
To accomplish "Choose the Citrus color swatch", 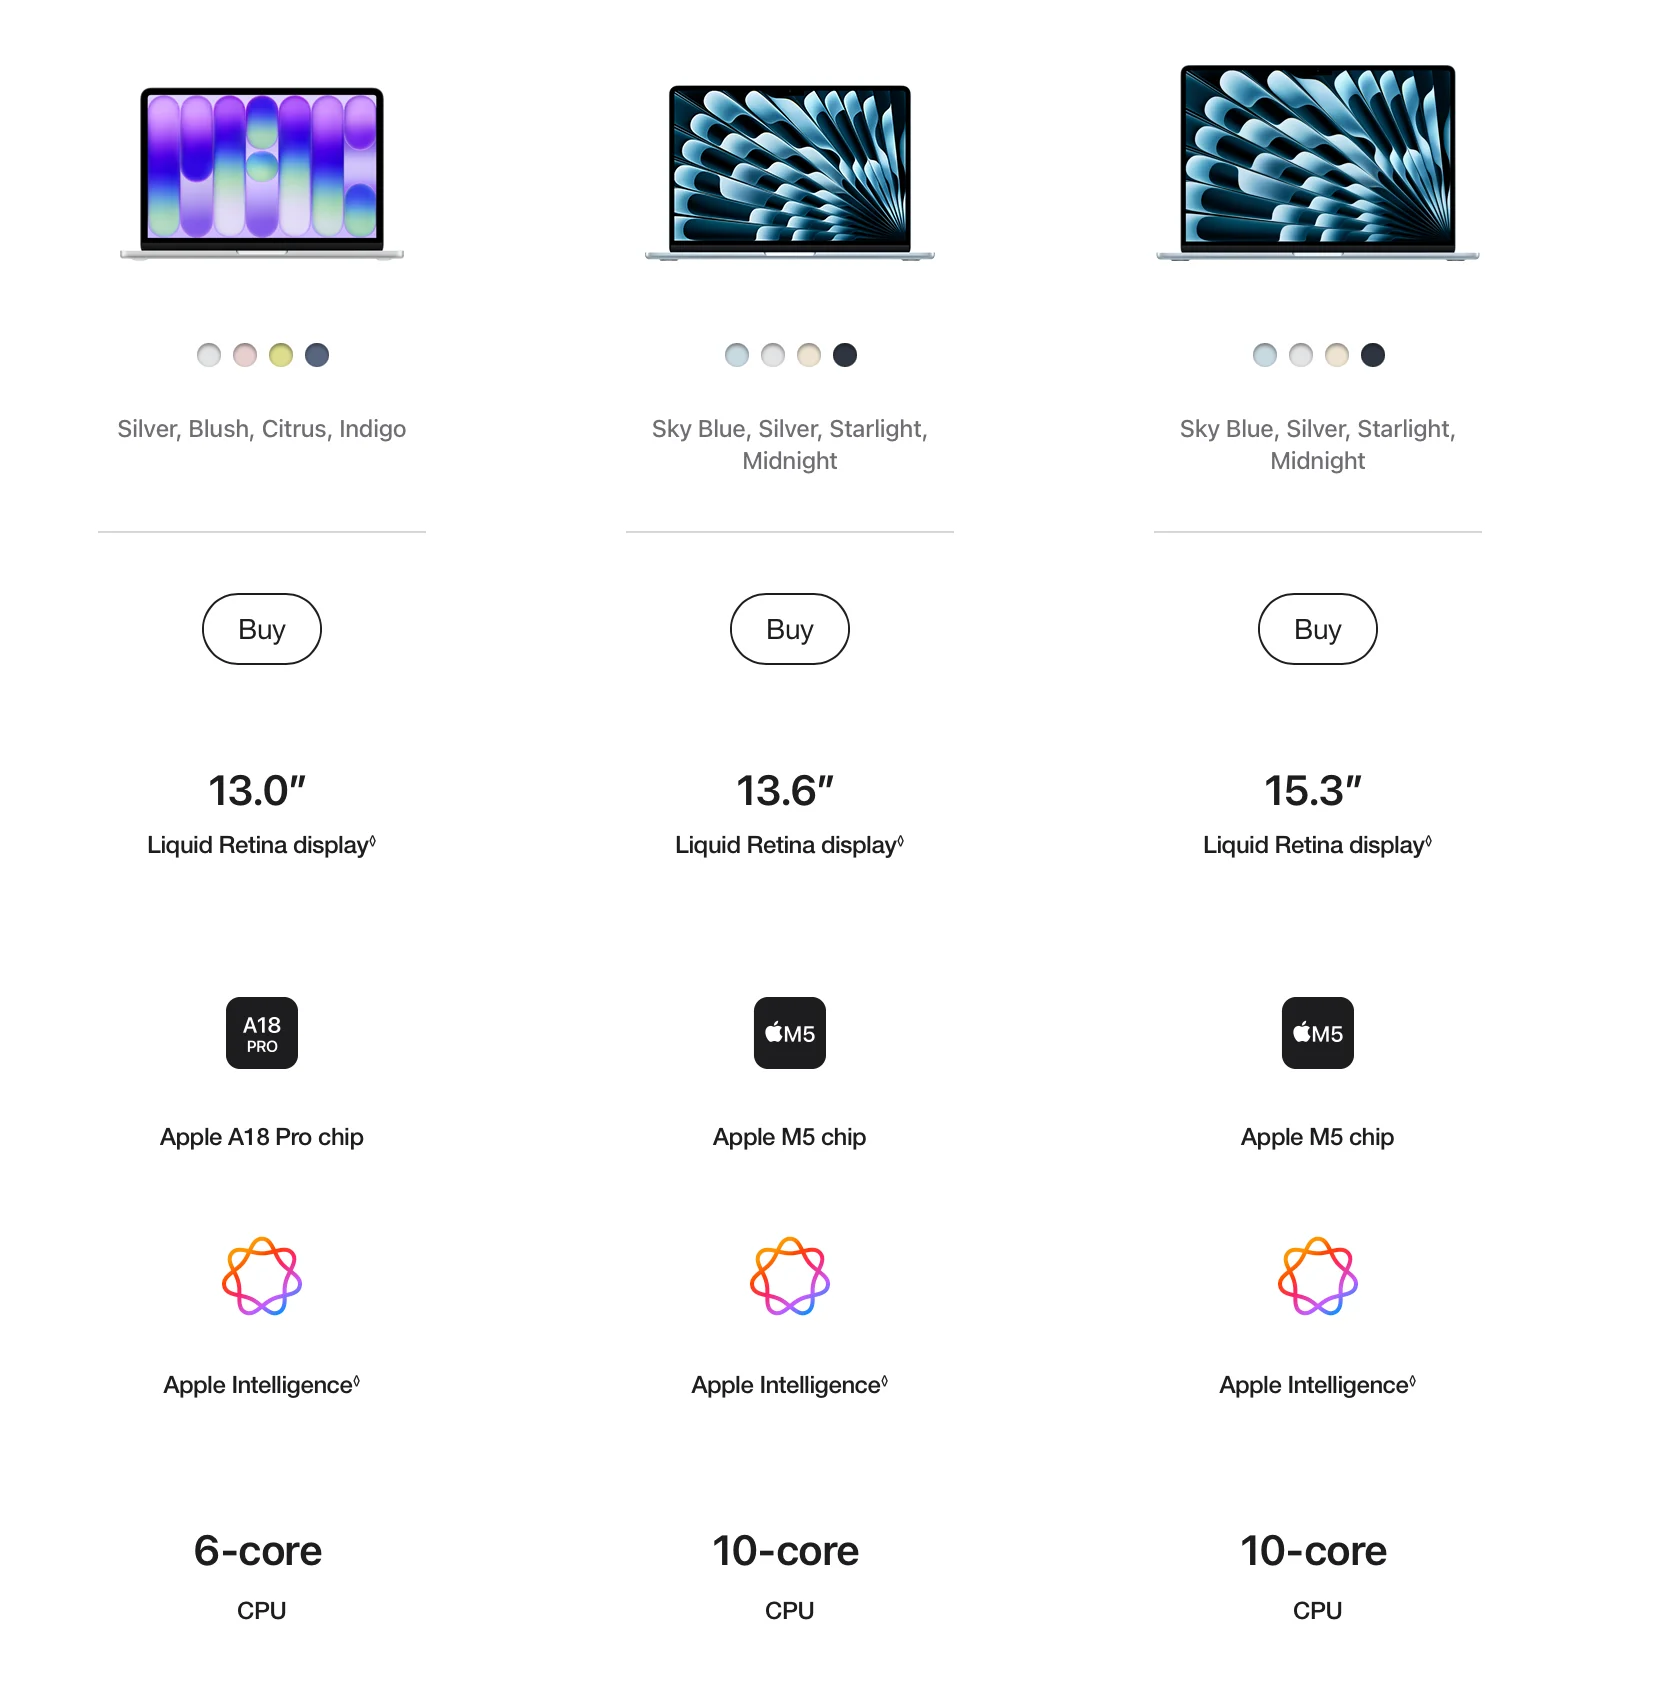I will click(x=281, y=355).
